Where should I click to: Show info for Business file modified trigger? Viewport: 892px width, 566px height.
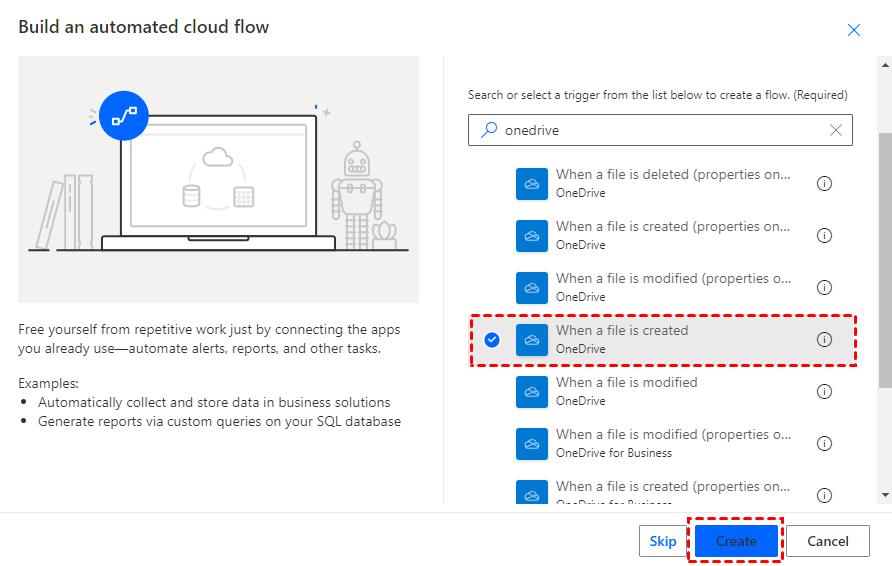click(x=825, y=444)
